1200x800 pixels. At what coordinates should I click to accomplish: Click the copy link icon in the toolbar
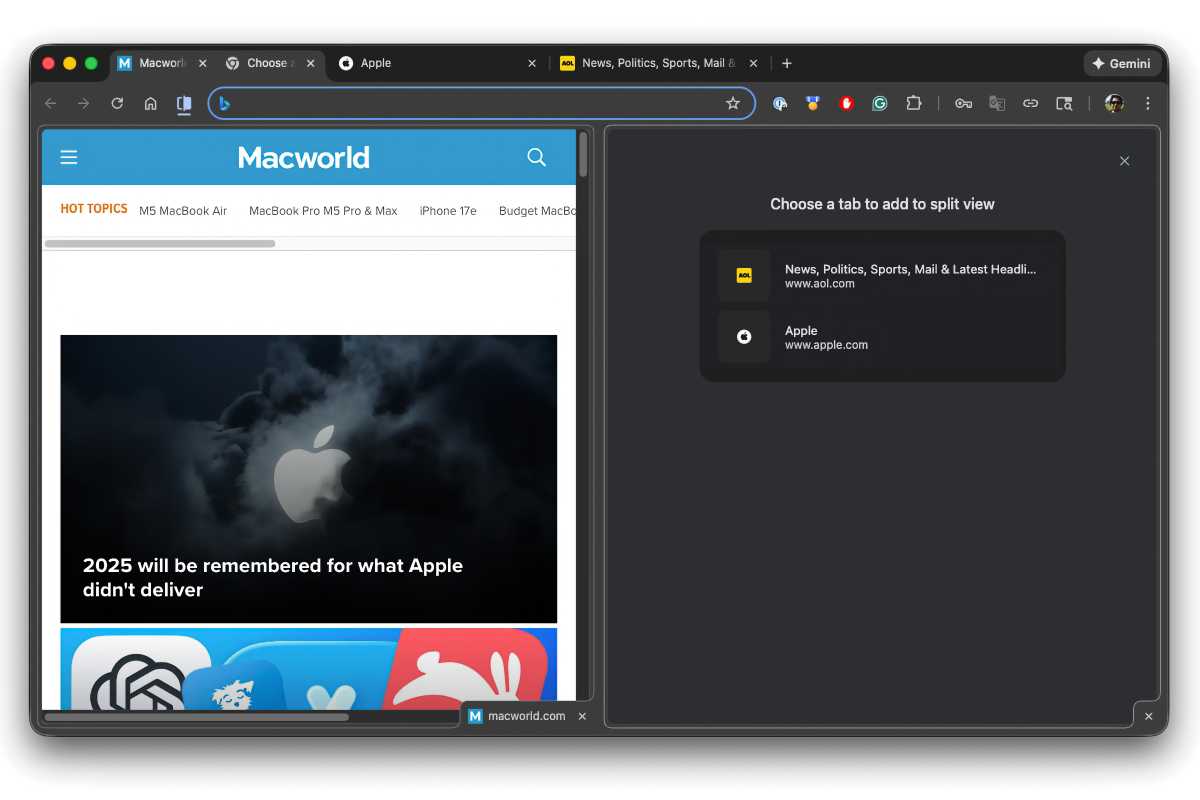click(x=1030, y=103)
